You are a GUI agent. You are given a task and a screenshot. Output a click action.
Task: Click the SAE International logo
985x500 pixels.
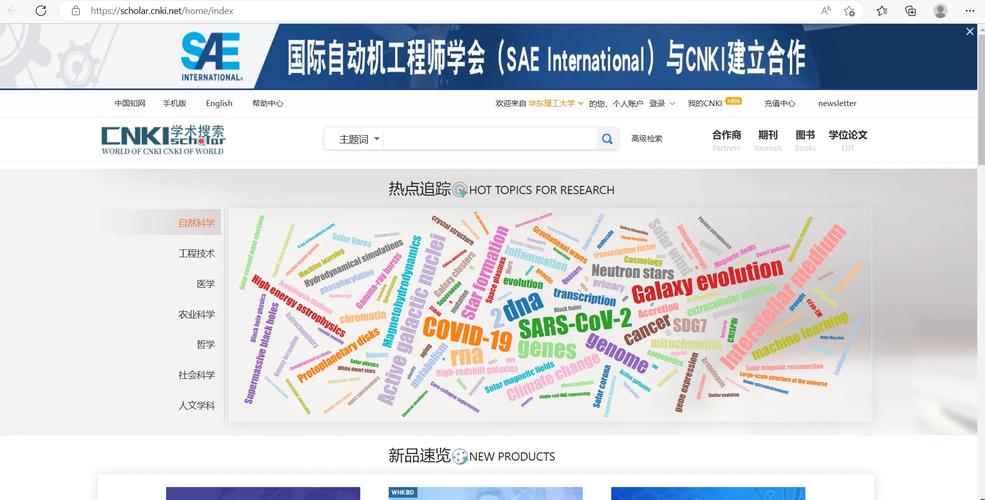click(211, 57)
